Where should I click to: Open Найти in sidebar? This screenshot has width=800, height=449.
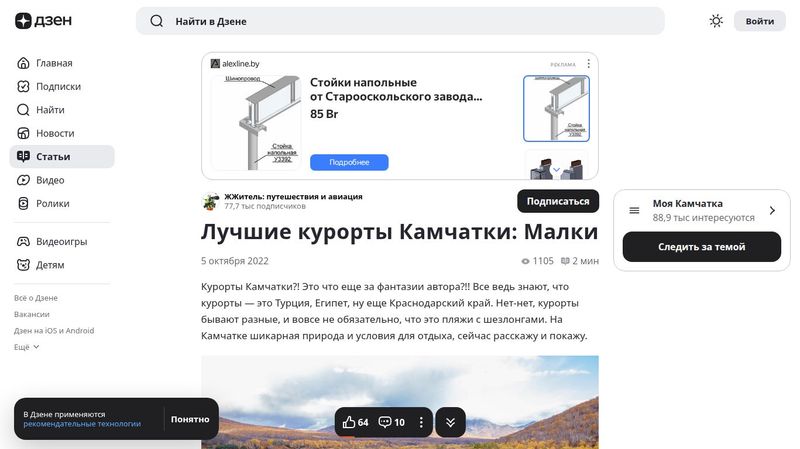(62, 110)
